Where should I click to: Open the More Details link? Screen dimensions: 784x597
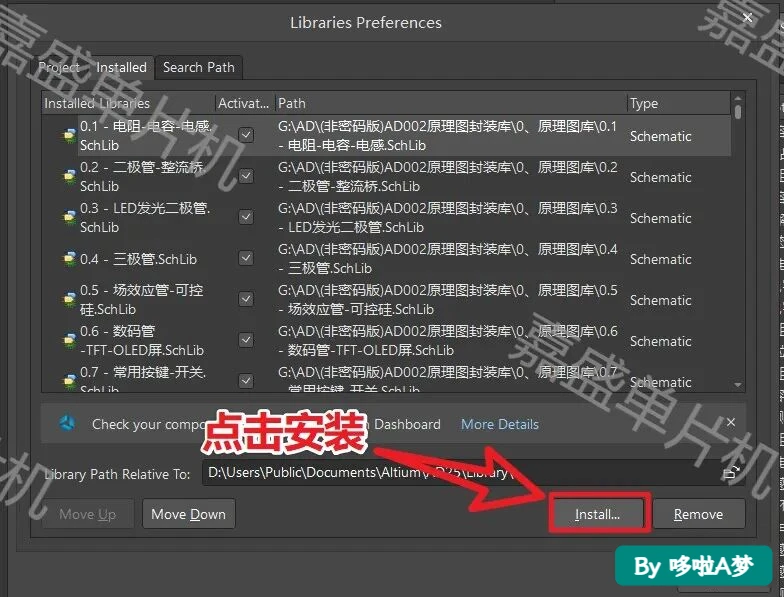500,424
